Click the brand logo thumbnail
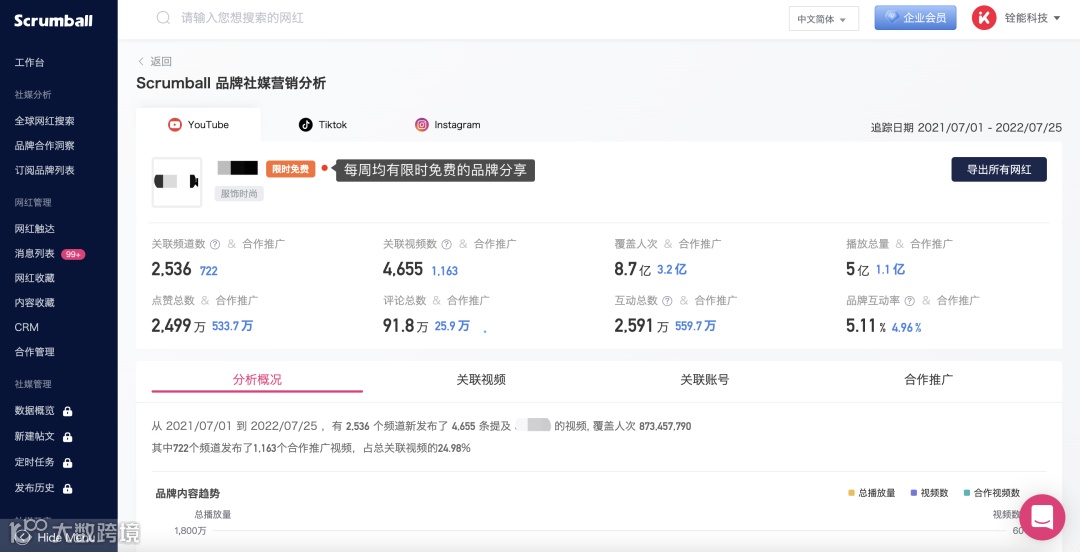This screenshot has height=552, width=1080. click(x=177, y=182)
